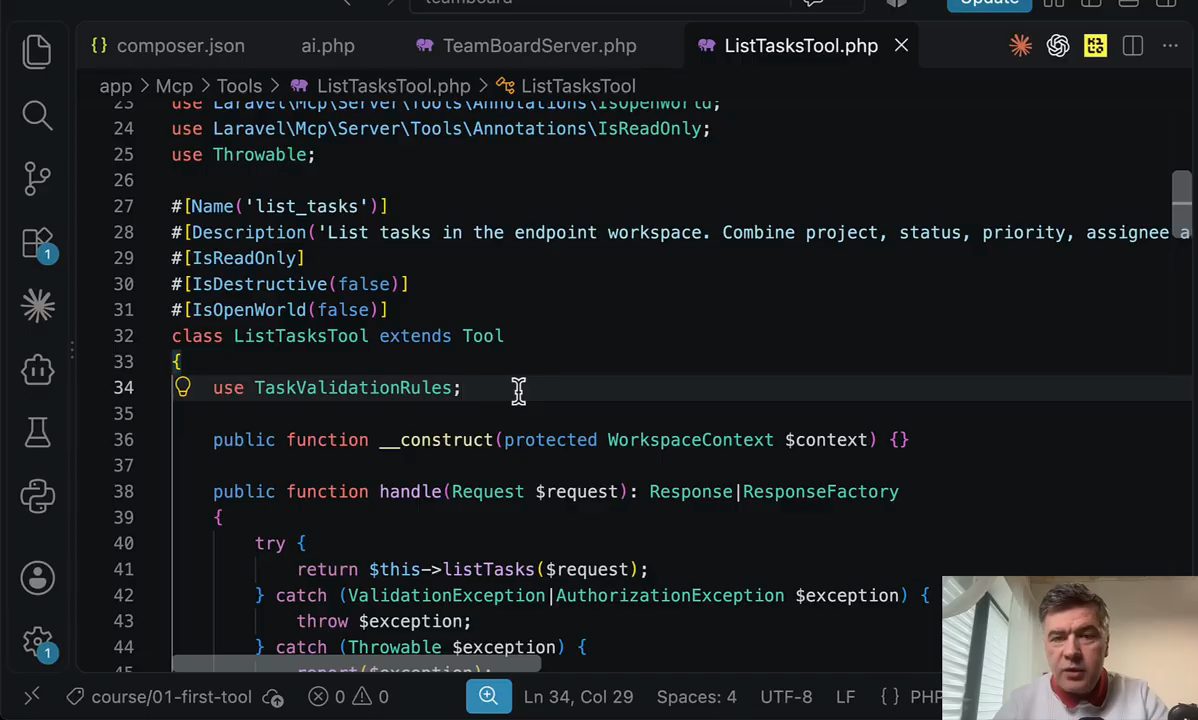Open the Python view in activity bar

37,497
